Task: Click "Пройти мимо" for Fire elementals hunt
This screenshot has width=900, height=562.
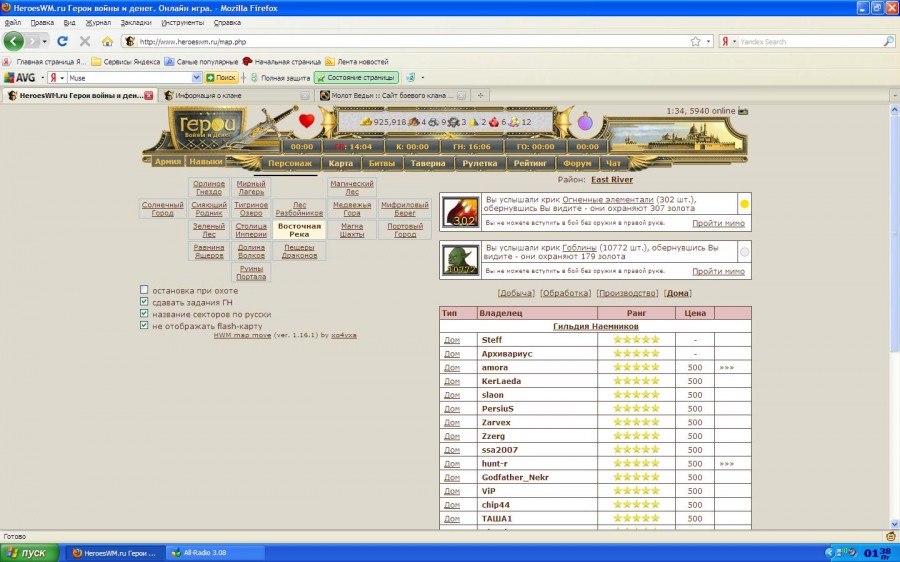Action: (x=718, y=223)
